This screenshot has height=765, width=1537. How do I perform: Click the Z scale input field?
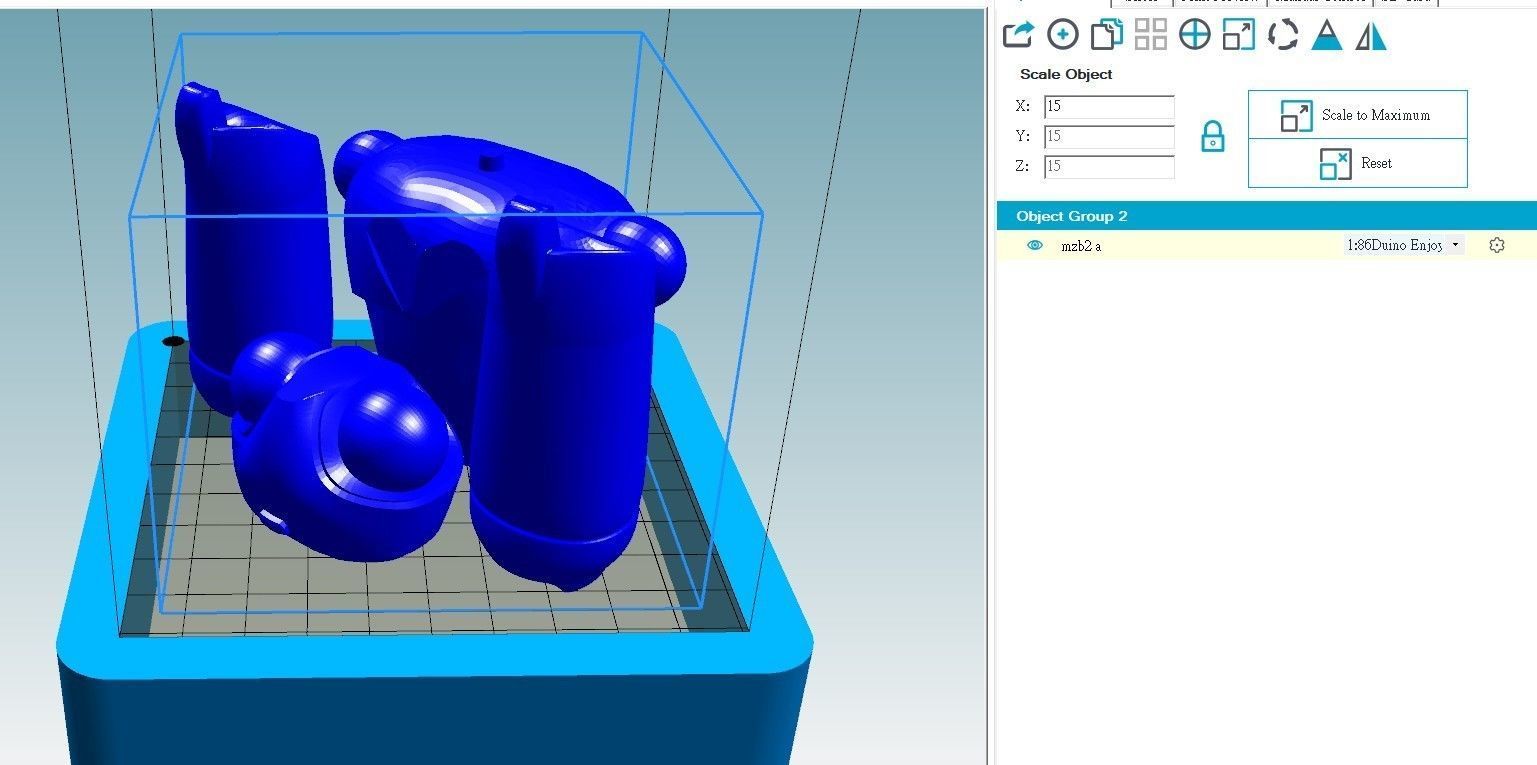pos(1109,167)
